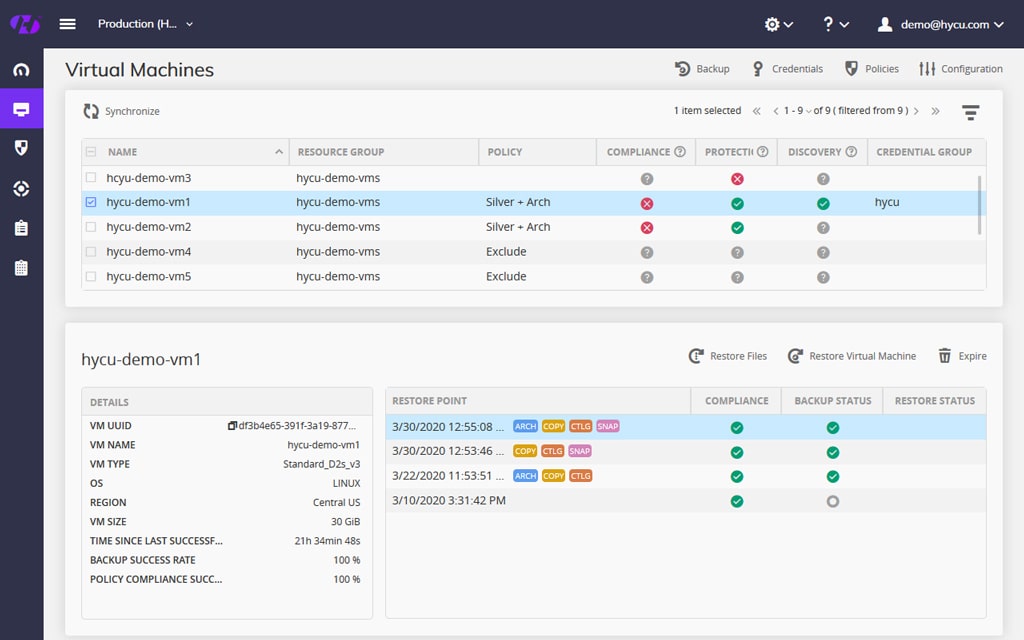Go to next page of VM list
Screen dimensions: 1024x640
tap(916, 111)
